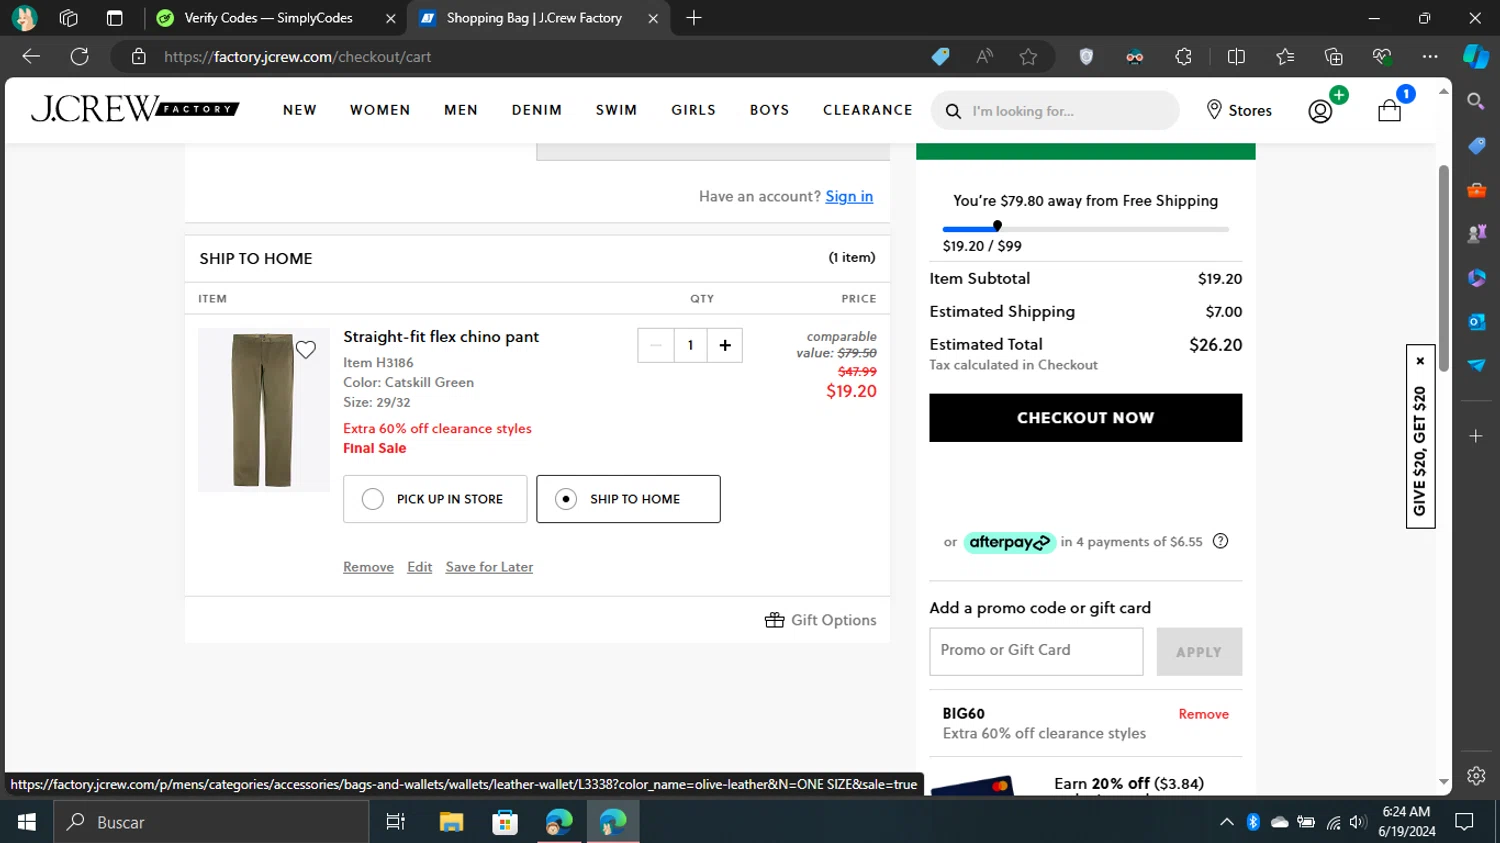
Task: Open Edge settings and more menu
Action: click(x=1430, y=57)
